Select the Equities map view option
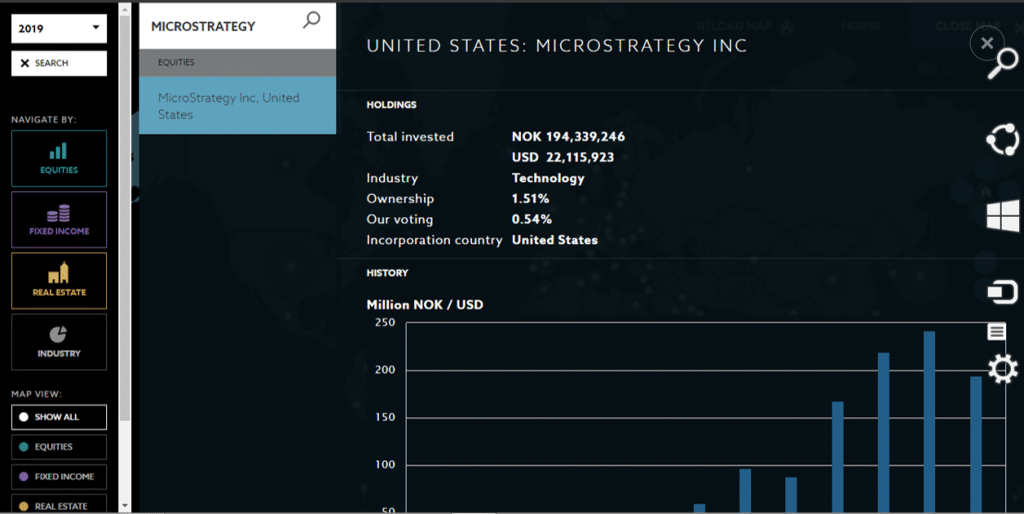The width and height of the screenshot is (1024, 514). point(59,447)
